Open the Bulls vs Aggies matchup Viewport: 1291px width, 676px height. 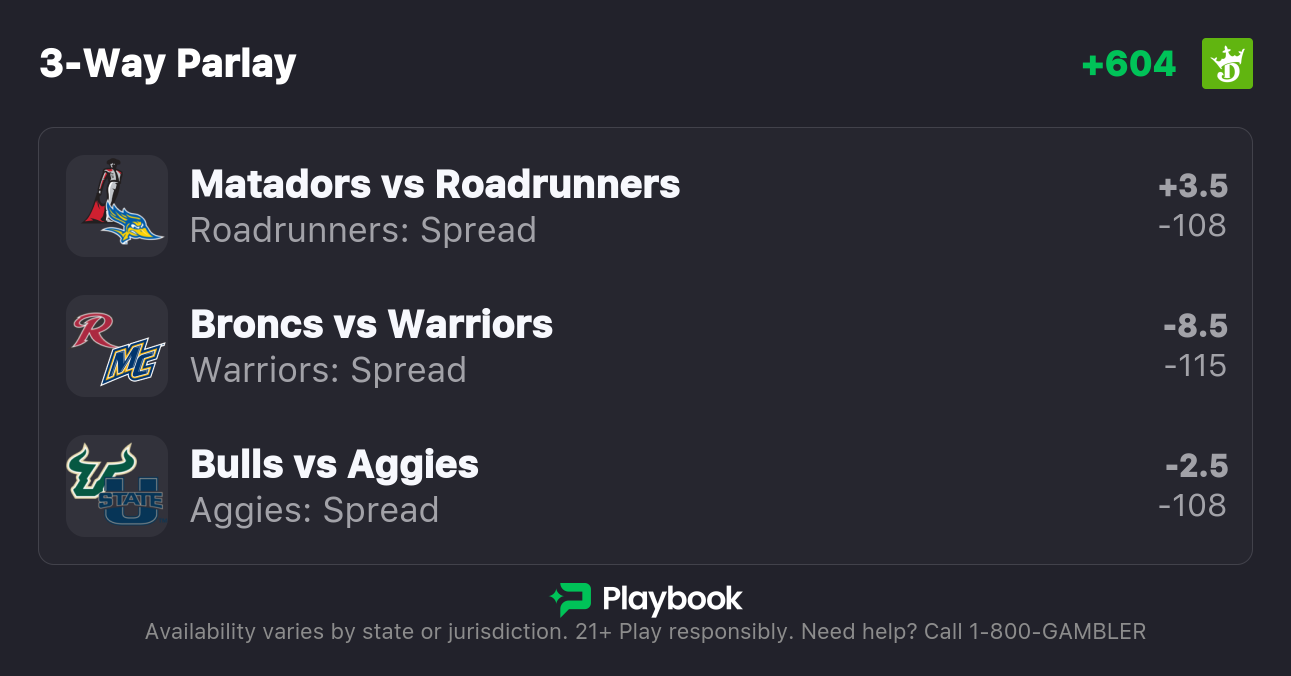coord(334,465)
